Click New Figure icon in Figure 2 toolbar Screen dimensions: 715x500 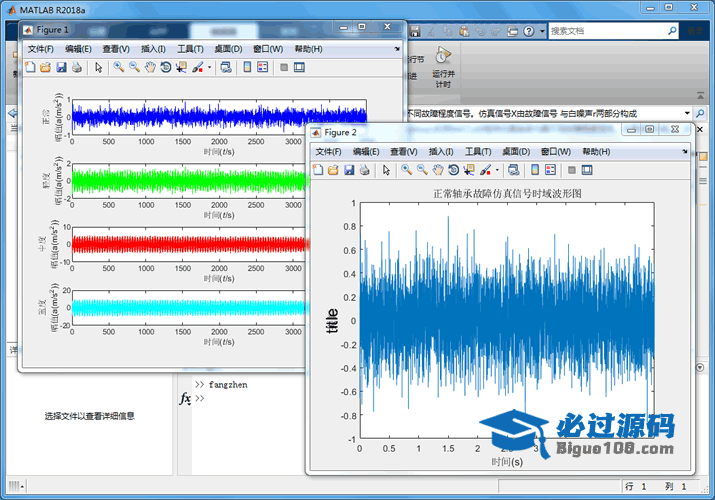pos(318,170)
